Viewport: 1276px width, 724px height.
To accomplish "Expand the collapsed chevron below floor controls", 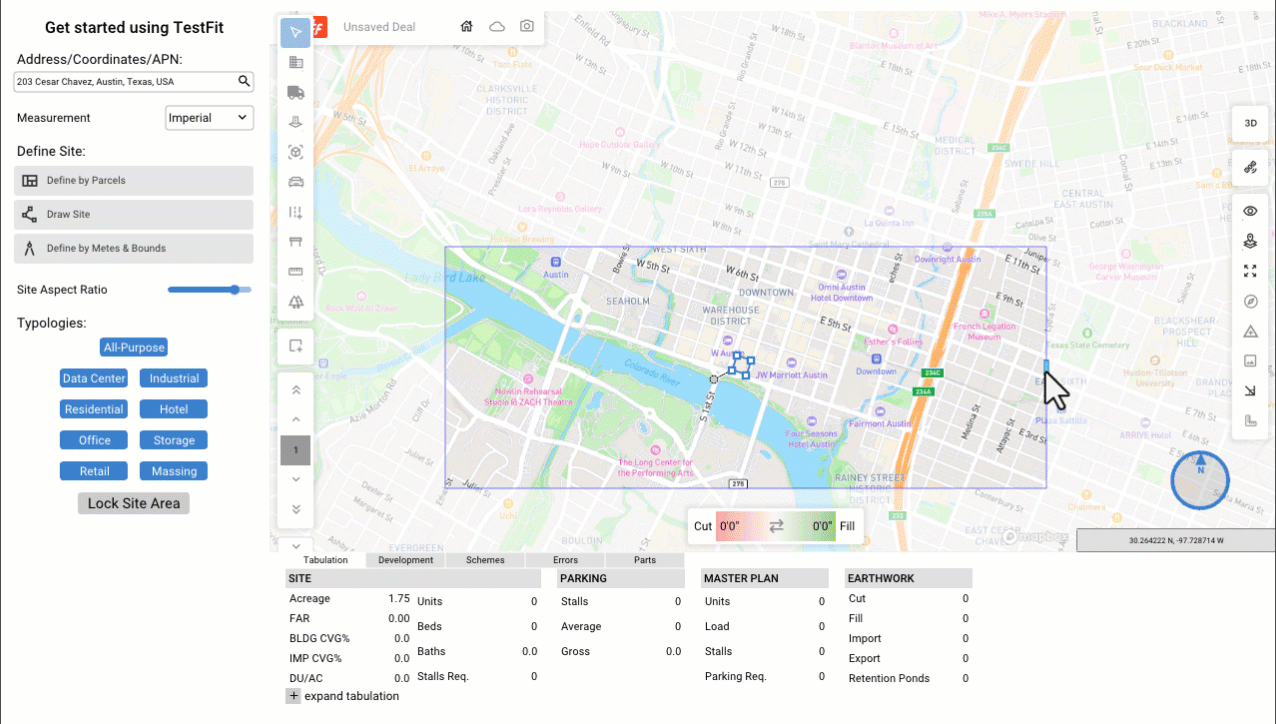I will point(296,546).
